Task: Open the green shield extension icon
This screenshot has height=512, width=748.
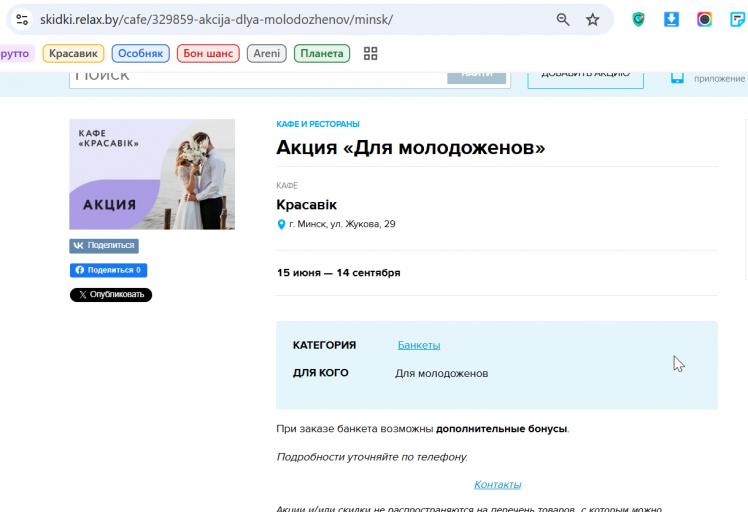Action: [638, 20]
